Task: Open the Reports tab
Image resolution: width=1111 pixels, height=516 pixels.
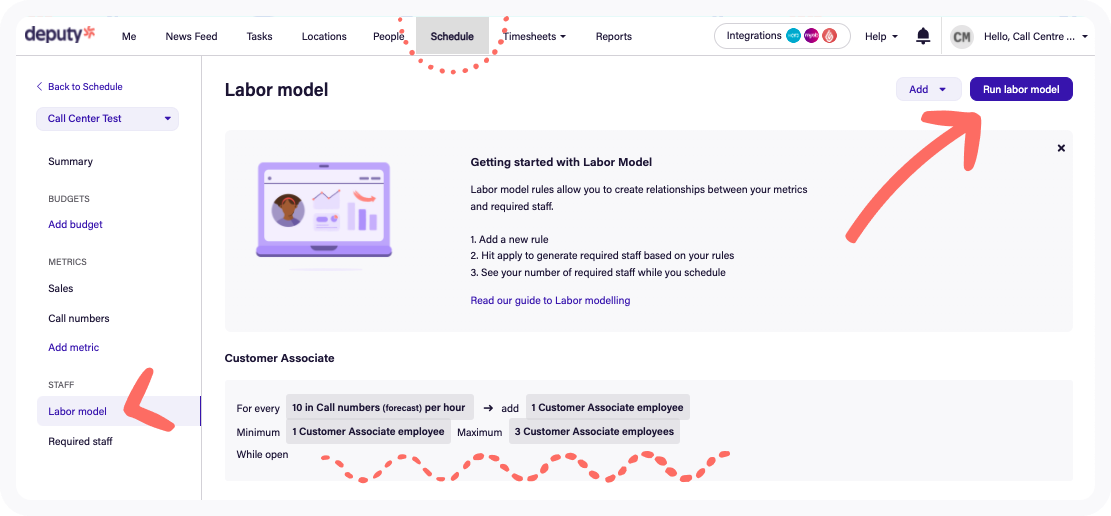Action: click(614, 36)
